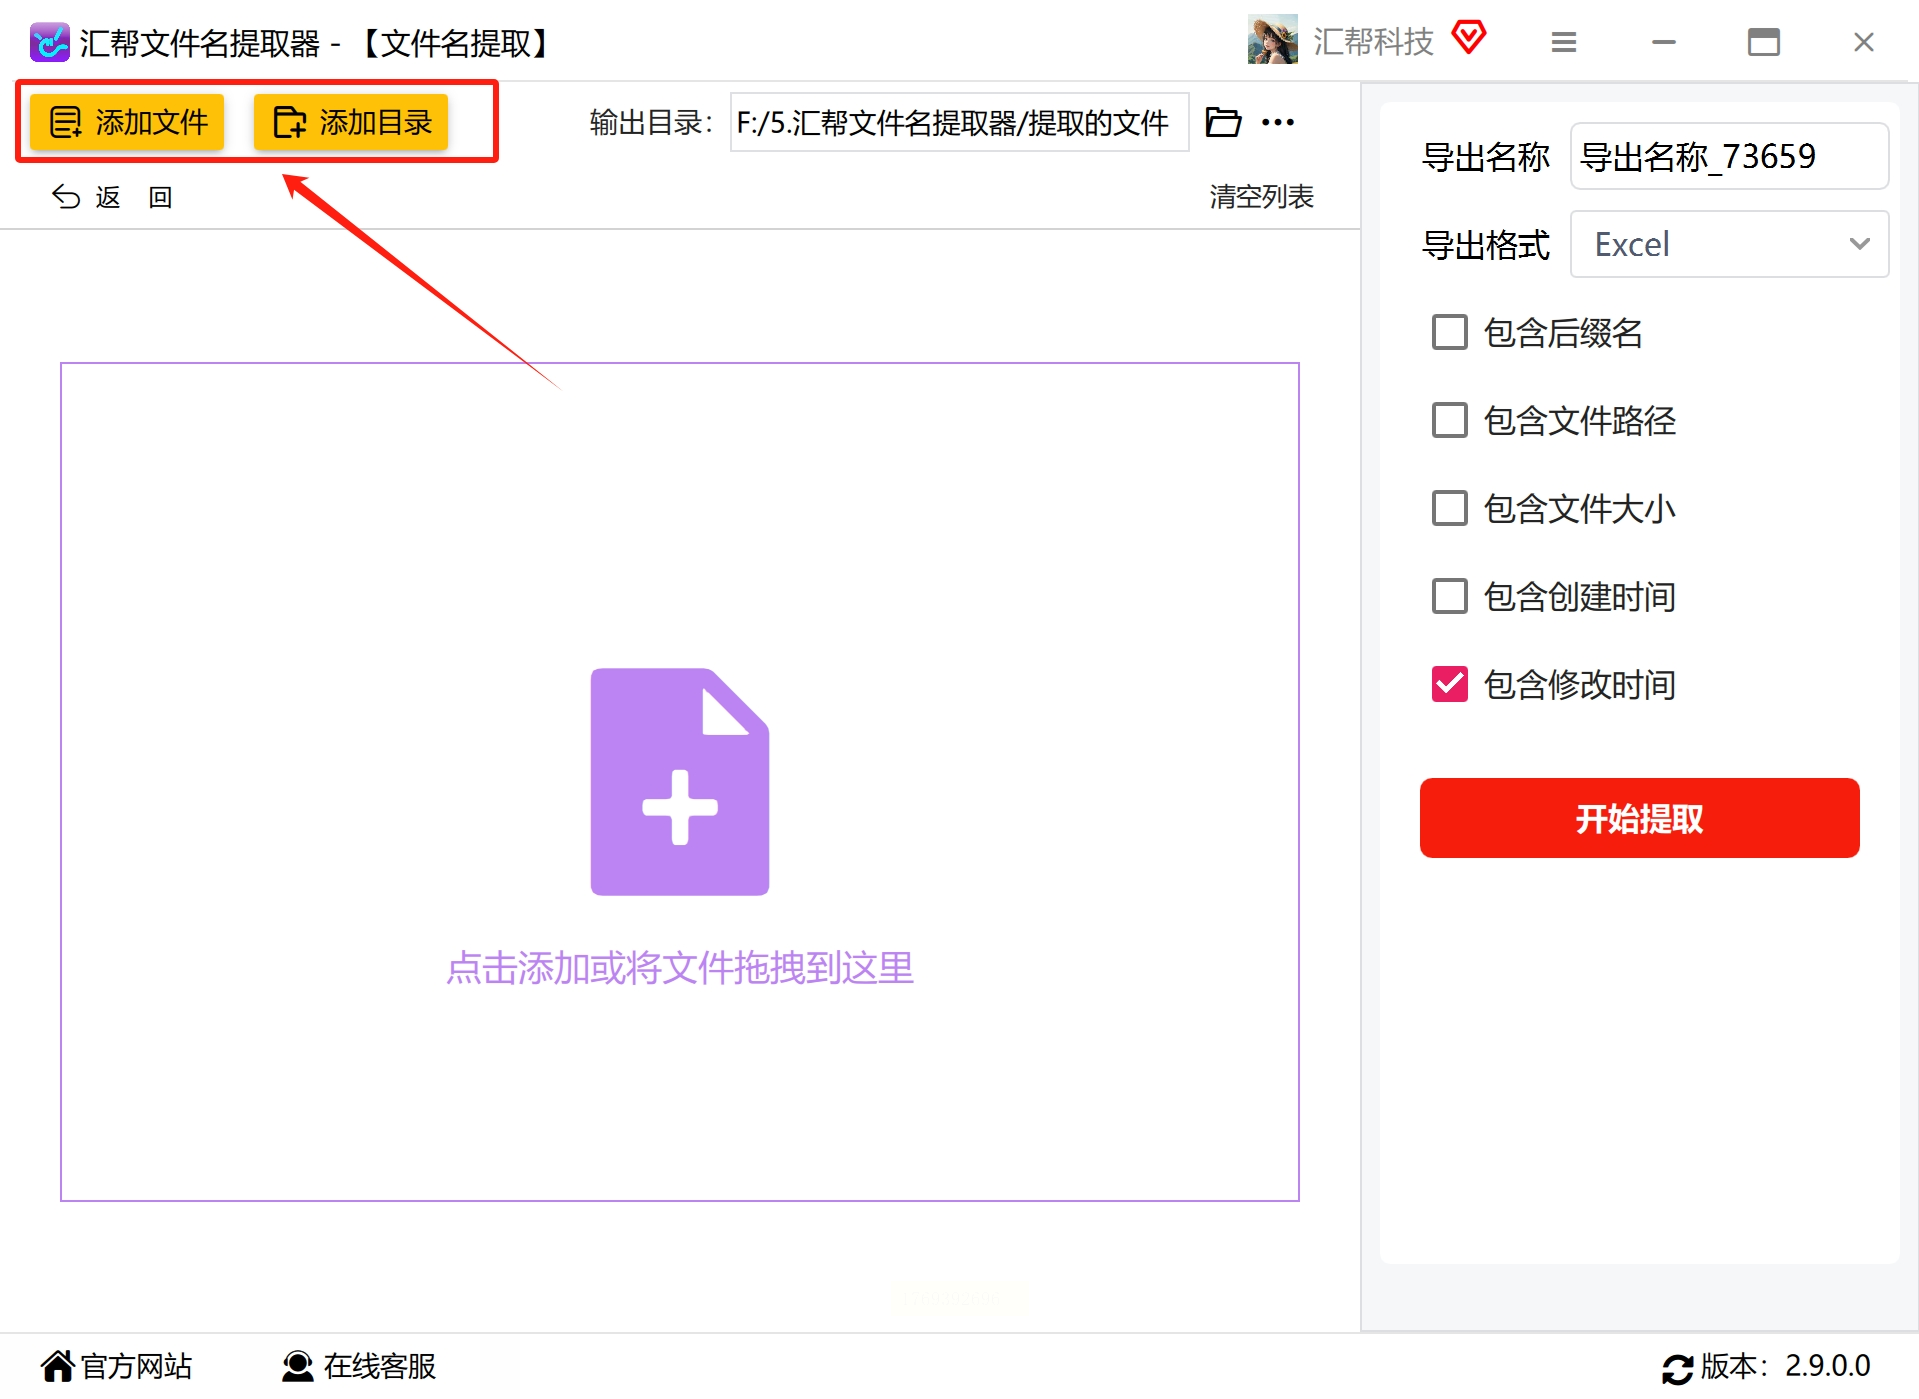Minimize the window

pyautogui.click(x=1664, y=42)
